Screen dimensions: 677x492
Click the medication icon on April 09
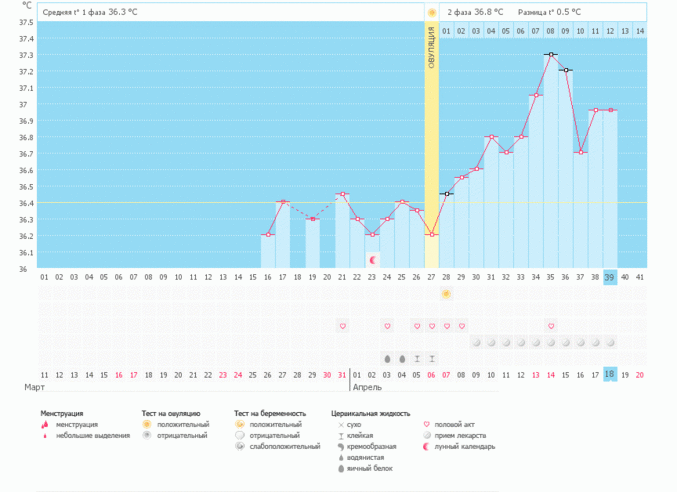[476, 342]
